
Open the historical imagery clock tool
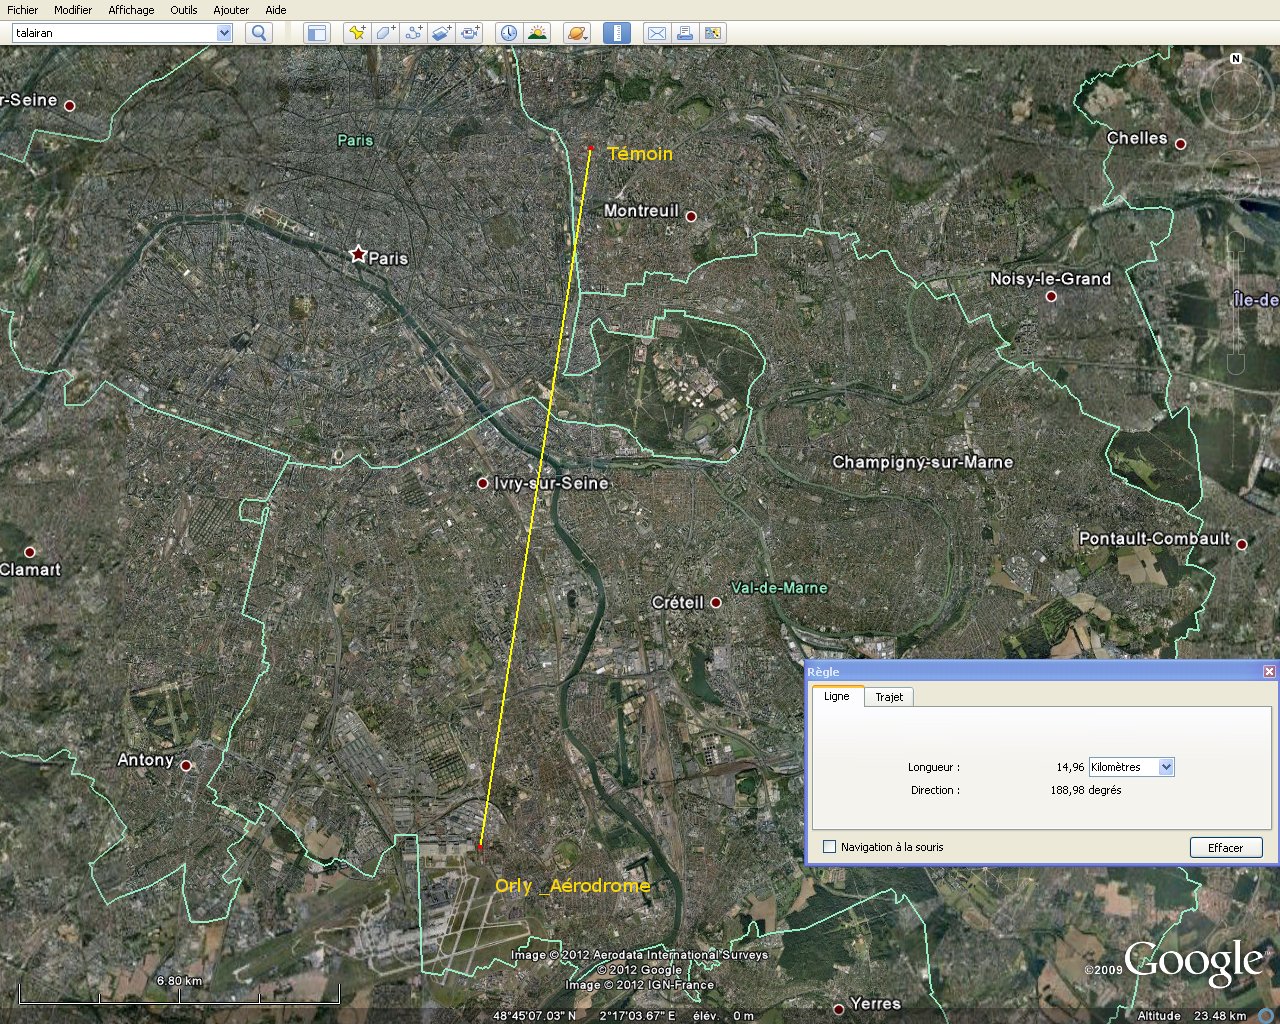[509, 33]
